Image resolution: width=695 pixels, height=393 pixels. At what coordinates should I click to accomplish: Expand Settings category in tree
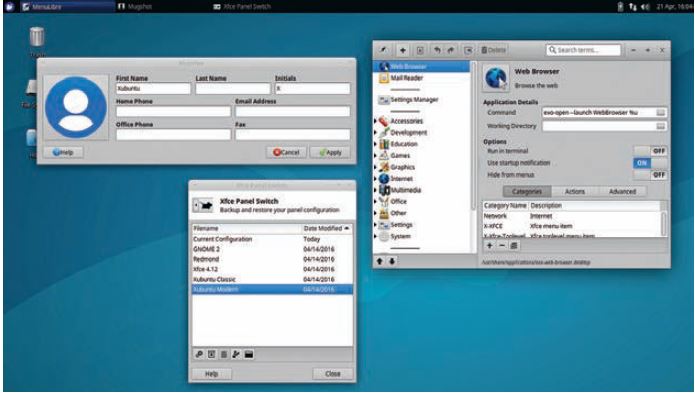tap(376, 225)
